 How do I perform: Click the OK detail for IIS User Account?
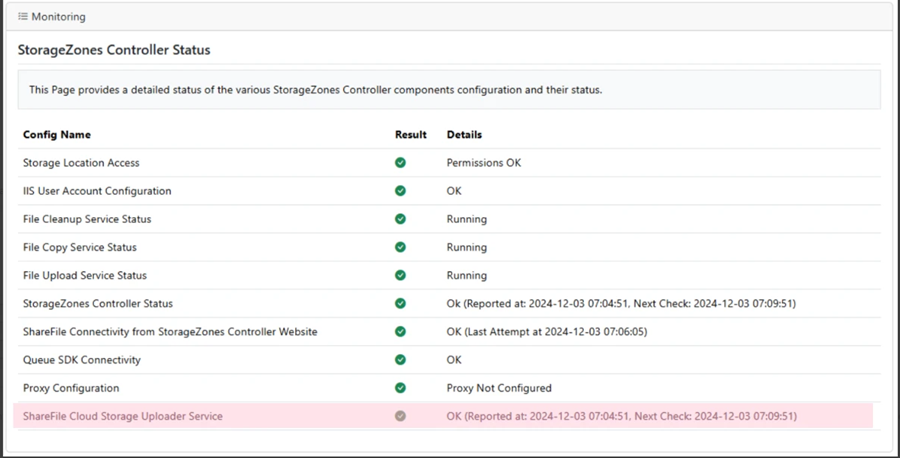pyautogui.click(x=454, y=191)
